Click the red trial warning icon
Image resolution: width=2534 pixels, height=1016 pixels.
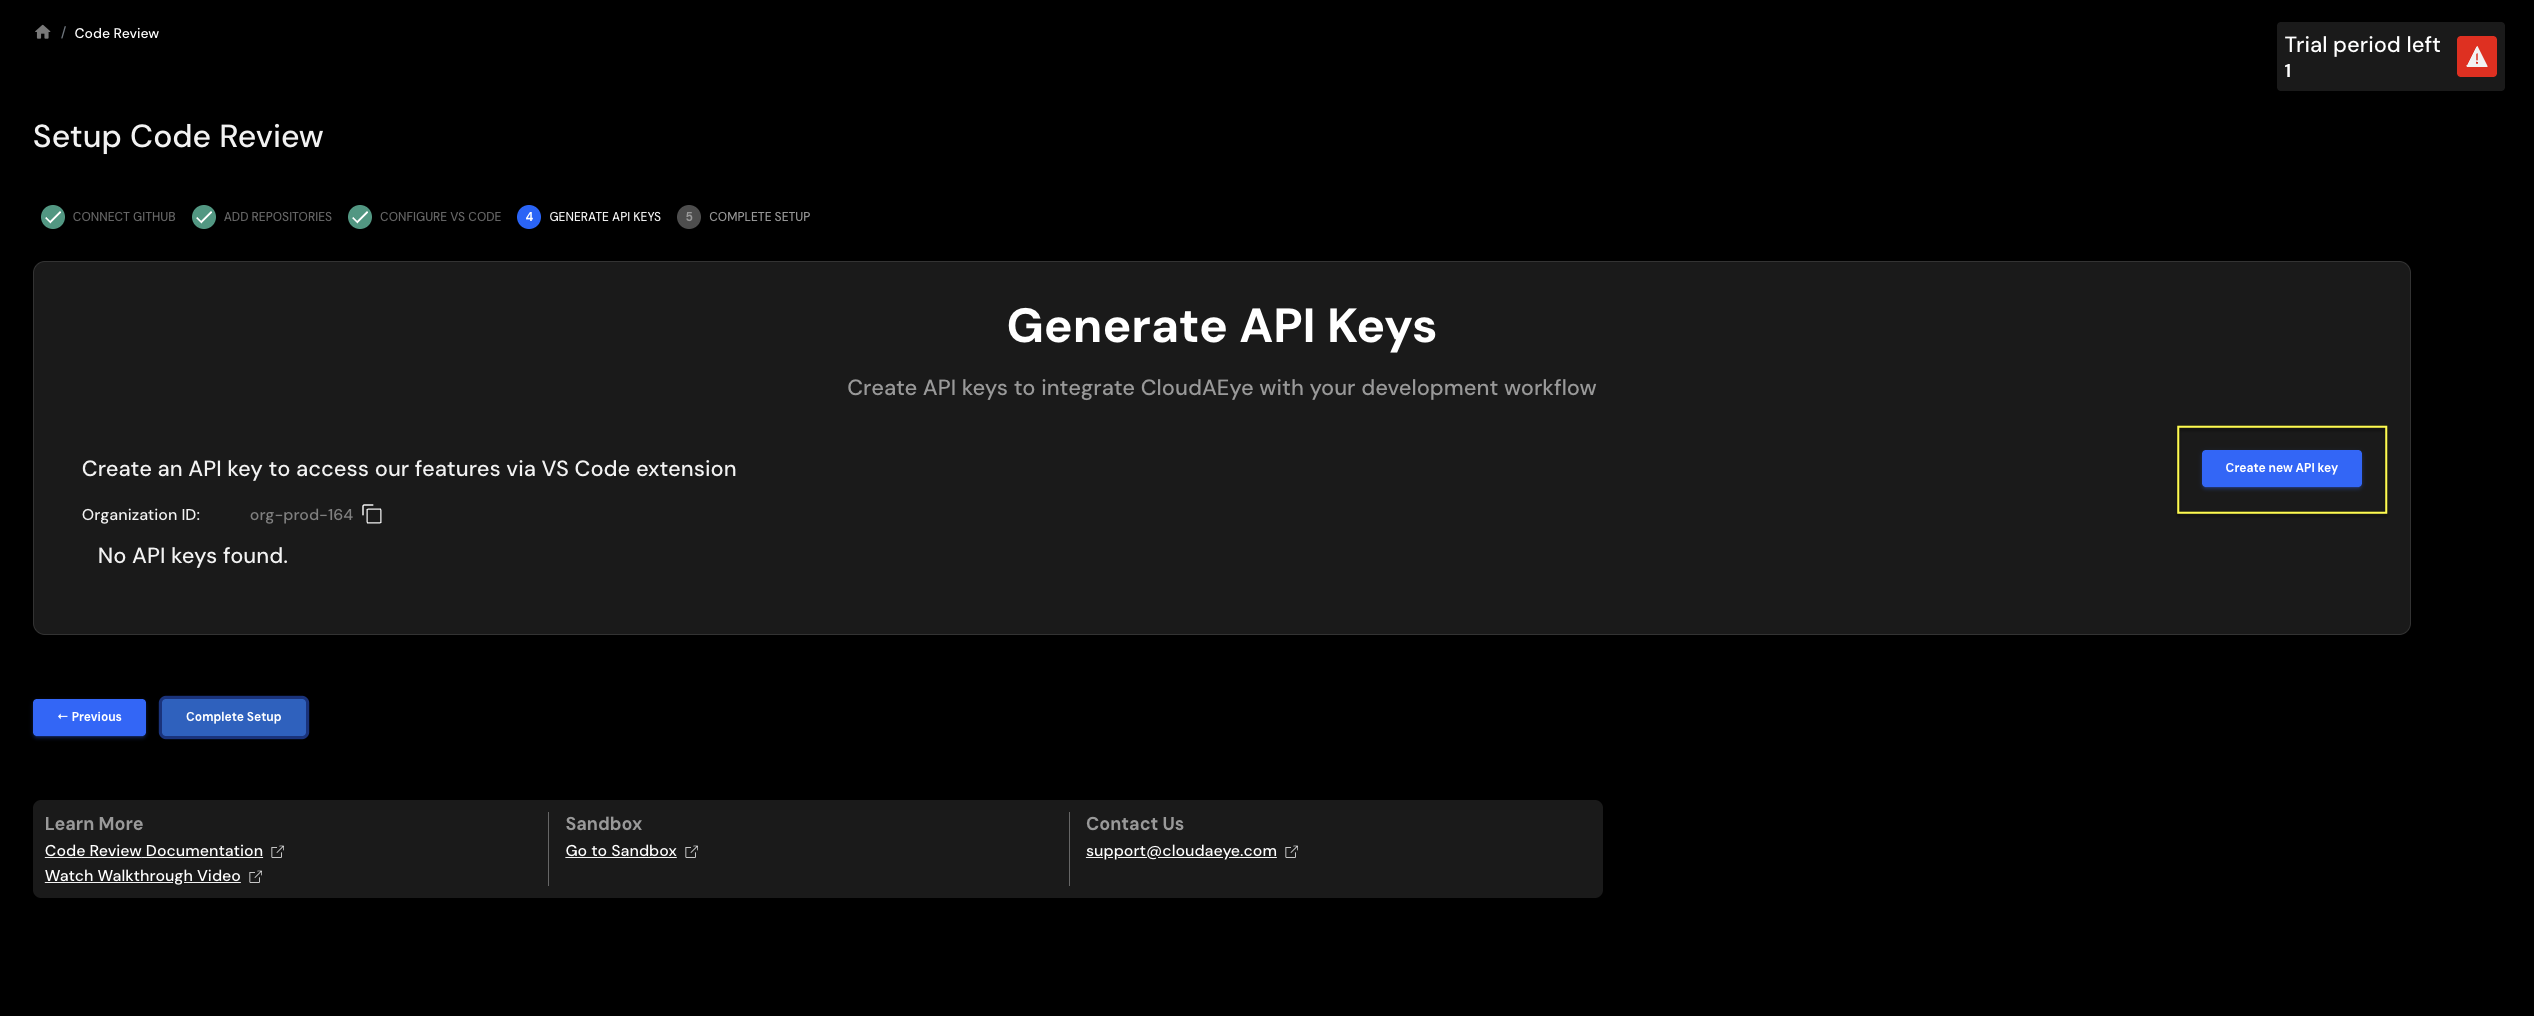pos(2476,57)
